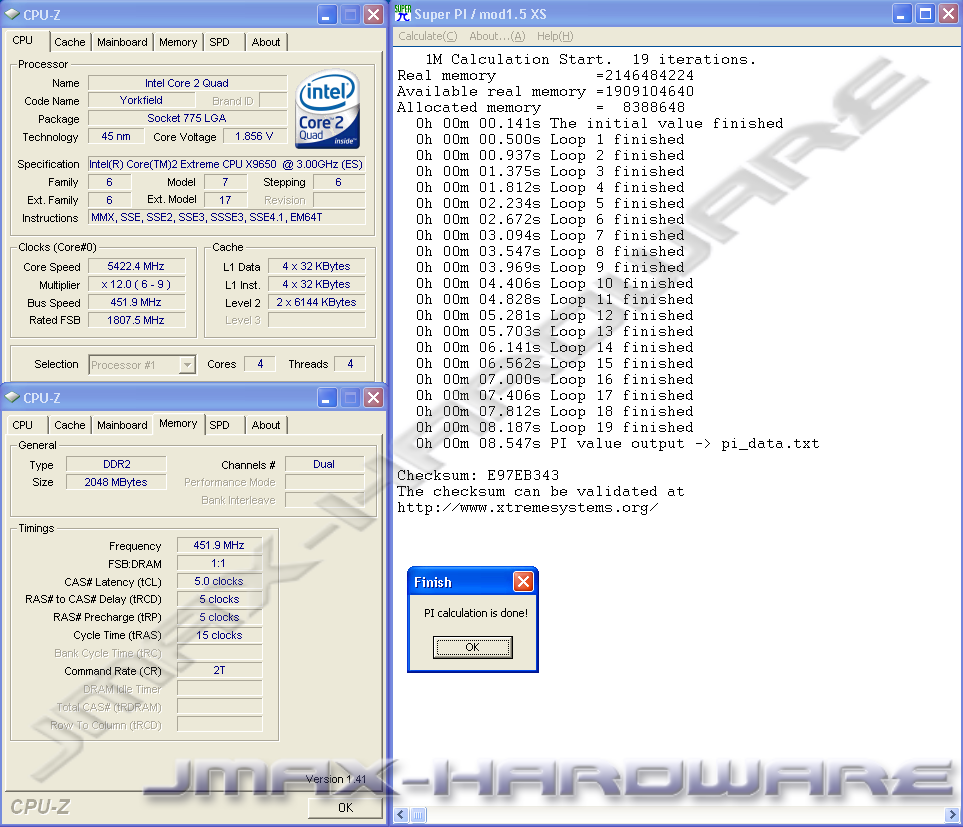Click the Rated FSB value 1807.5 MHz
This screenshot has width=963, height=827.
pyautogui.click(x=136, y=320)
